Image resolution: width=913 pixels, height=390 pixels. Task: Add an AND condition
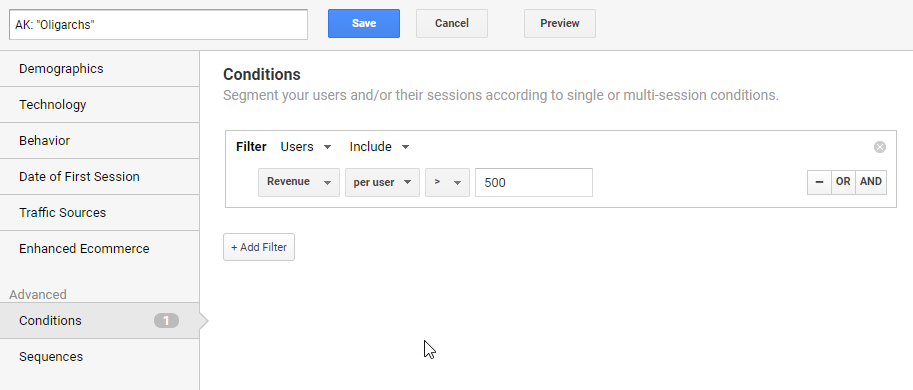coord(871,182)
